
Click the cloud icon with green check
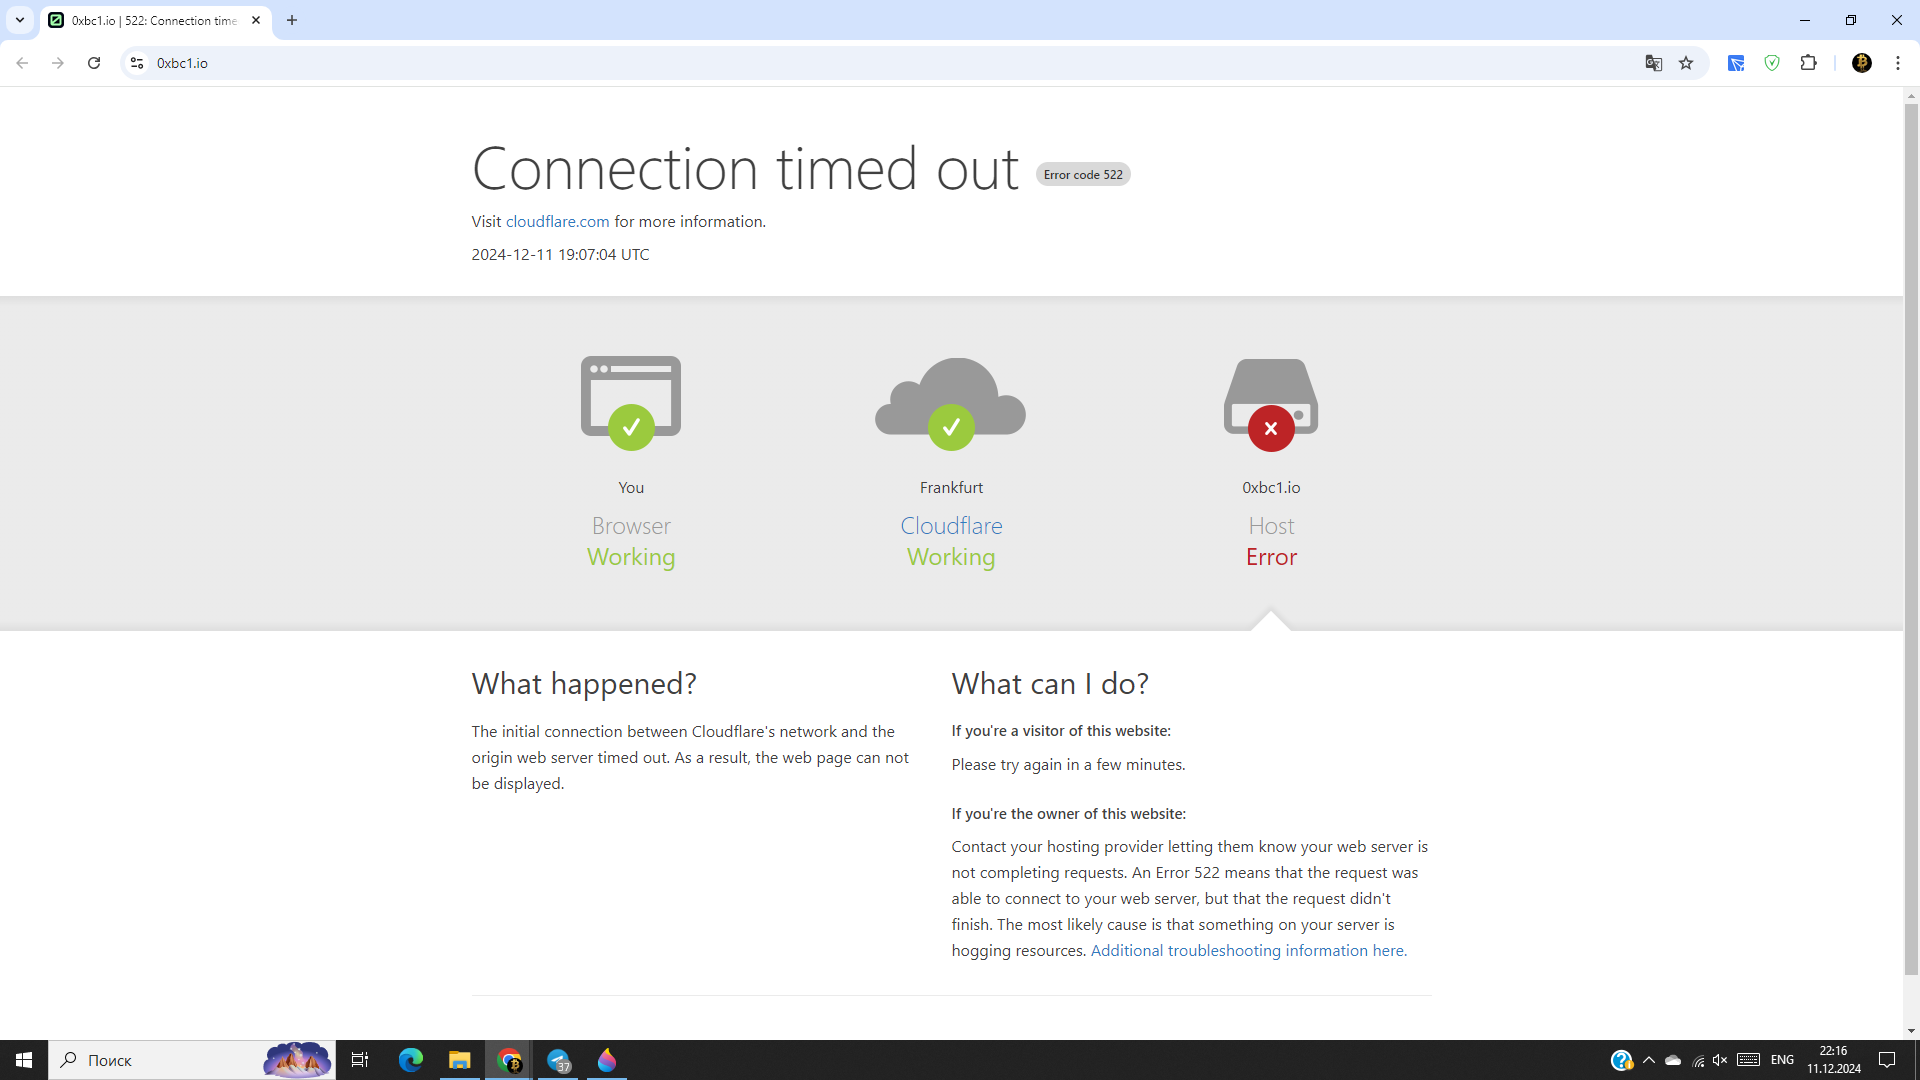pos(951,402)
